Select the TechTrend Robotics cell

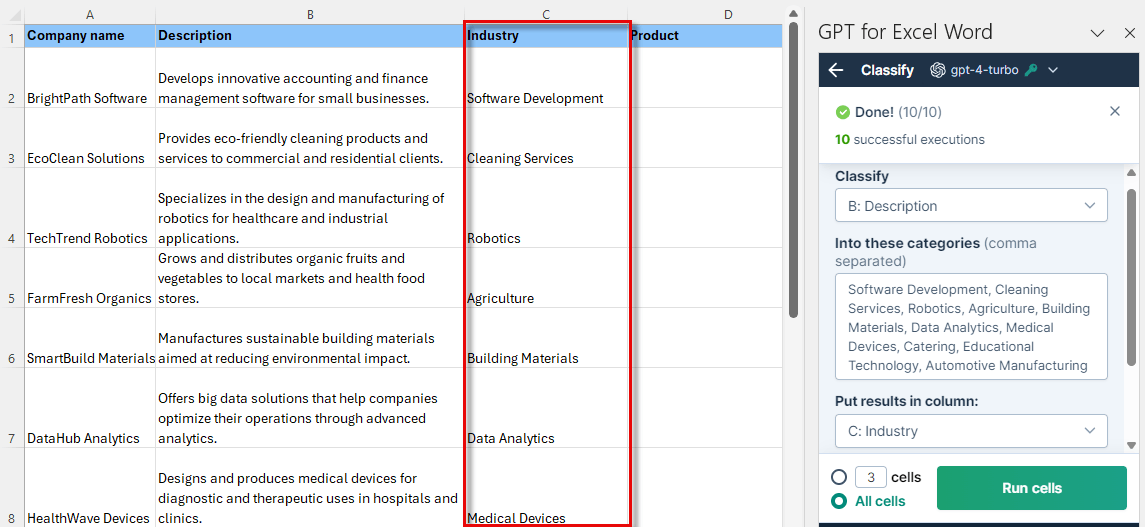(x=90, y=208)
